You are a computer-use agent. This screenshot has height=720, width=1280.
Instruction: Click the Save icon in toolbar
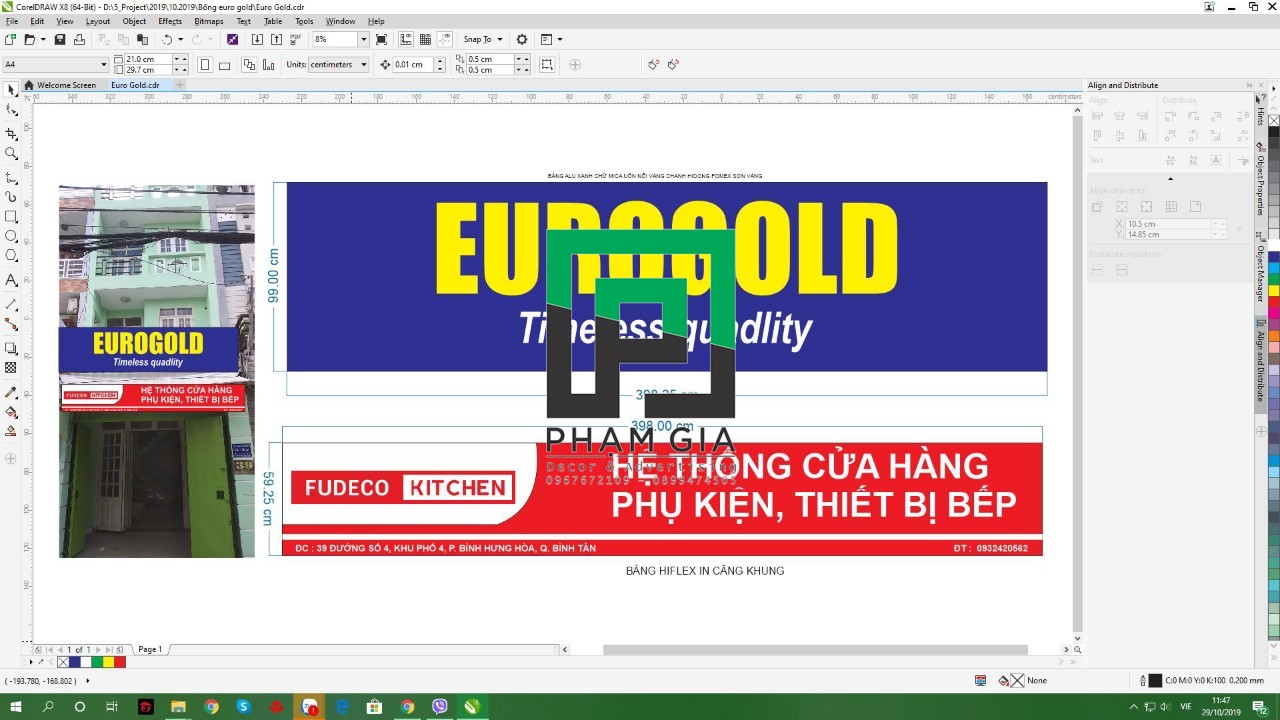point(59,39)
